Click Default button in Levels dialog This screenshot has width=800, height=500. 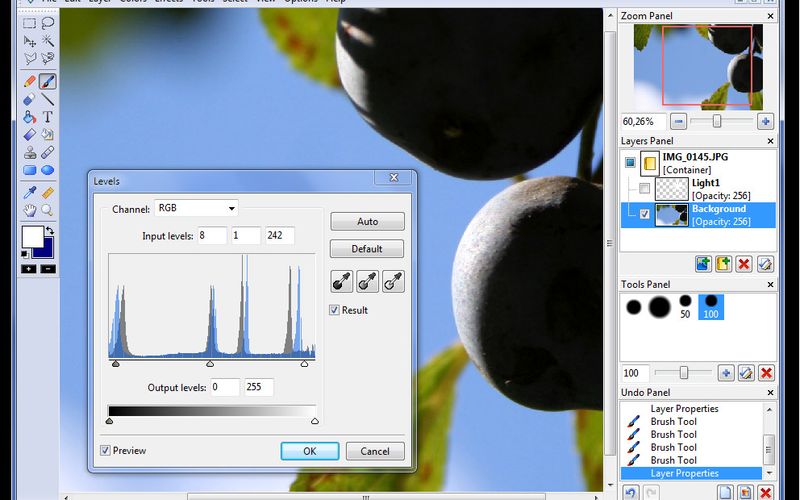coord(367,249)
